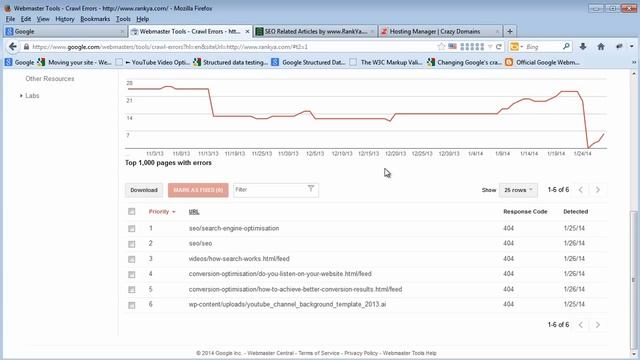The height and width of the screenshot is (360, 640).
Task: Close the Google tab
Action: pos(122,31)
